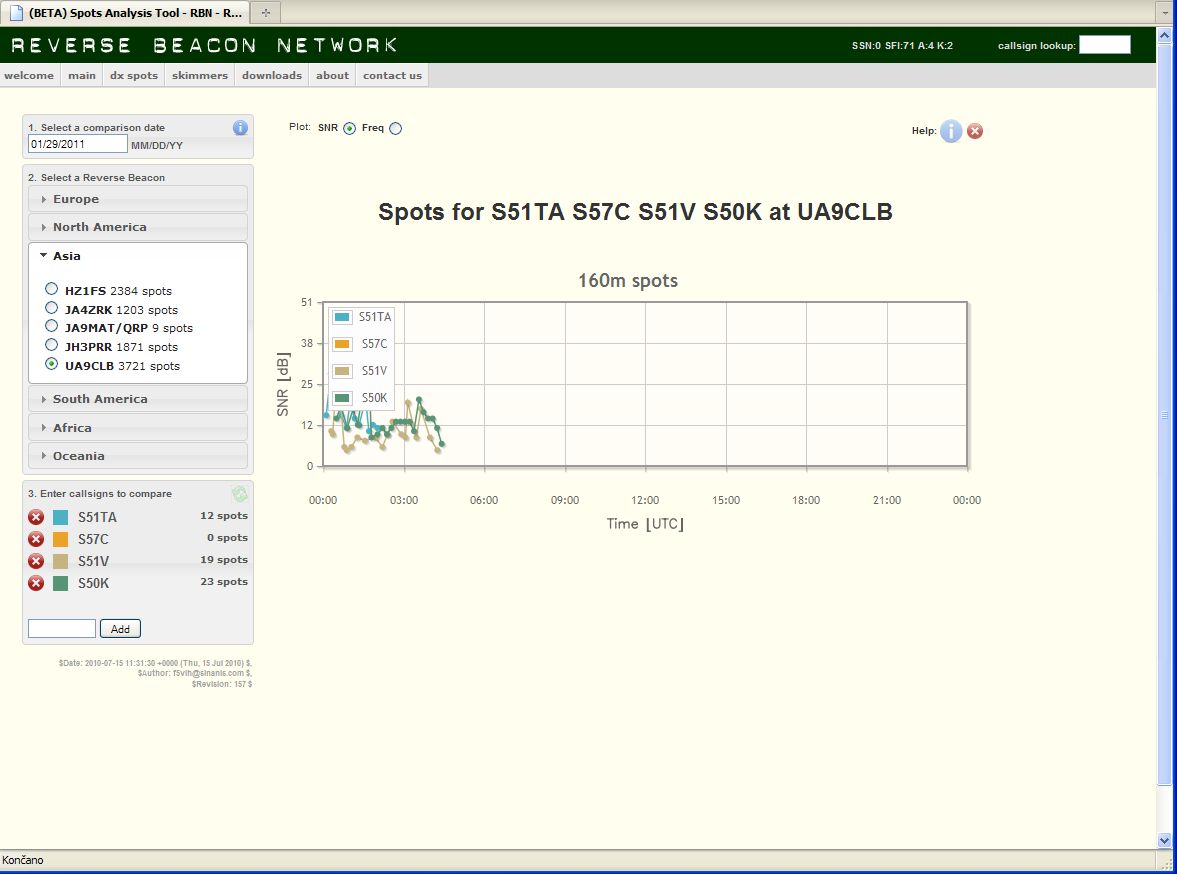Remove S51TA callsign with red X
The width and height of the screenshot is (1177, 874).
coord(36,517)
